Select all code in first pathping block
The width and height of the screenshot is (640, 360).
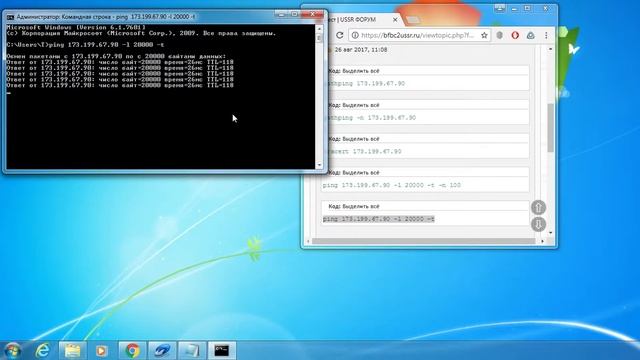pyautogui.click(x=360, y=71)
